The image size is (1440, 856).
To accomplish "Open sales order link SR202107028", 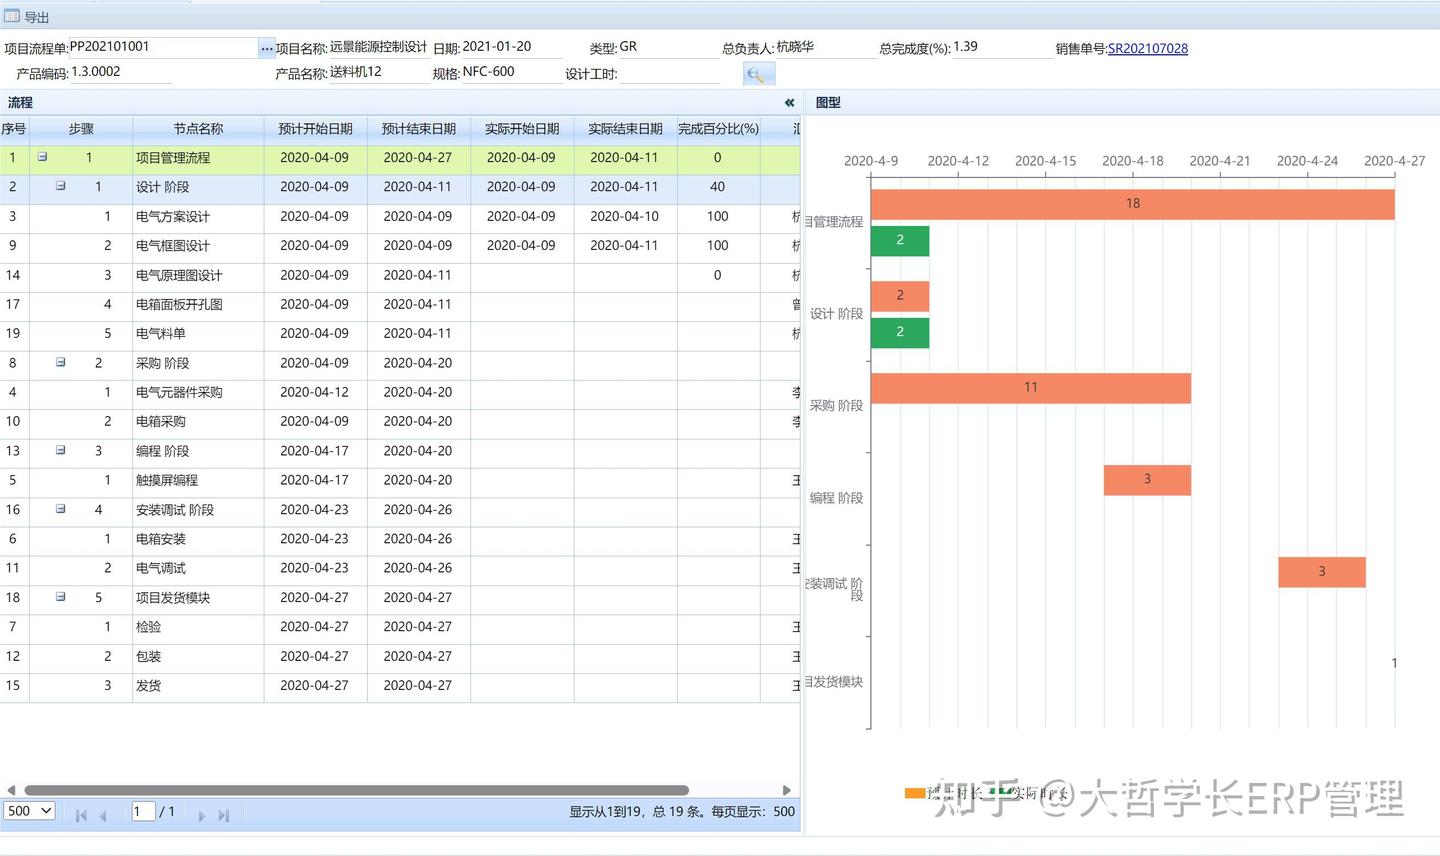I will click(x=1148, y=48).
